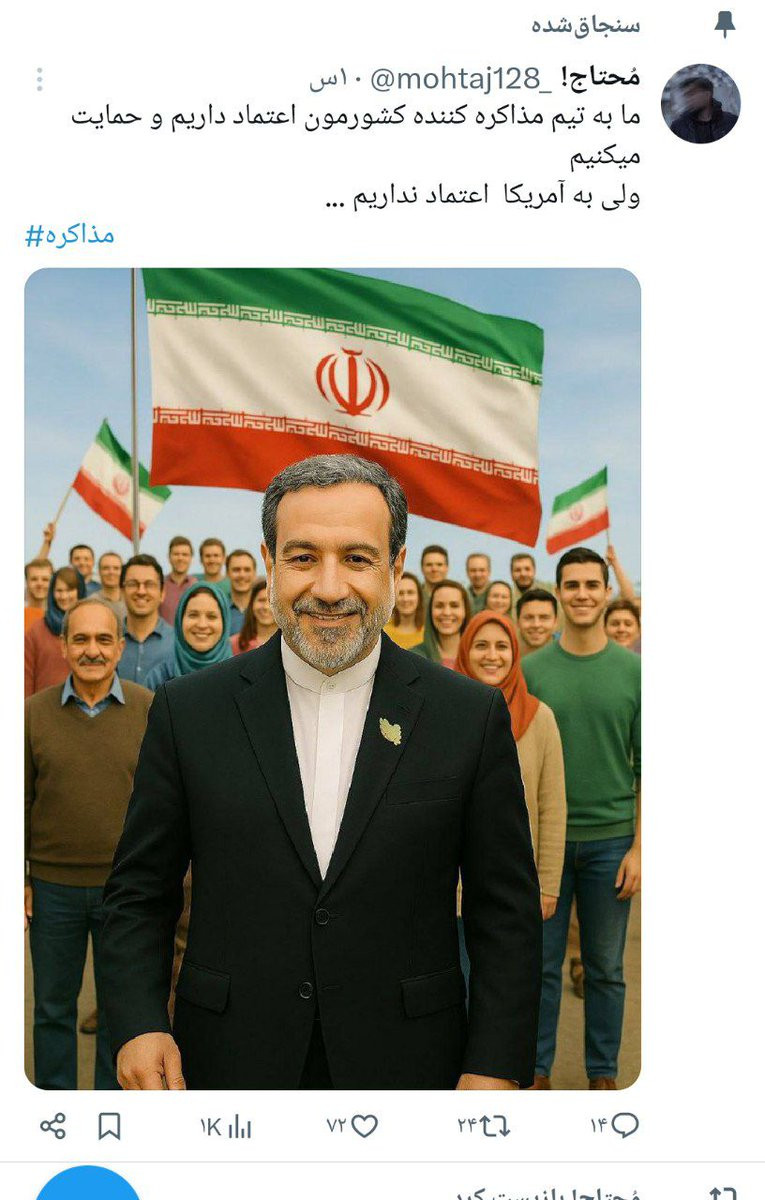Share the tweet via the share icon
The image size is (765, 1200).
coord(53,1127)
